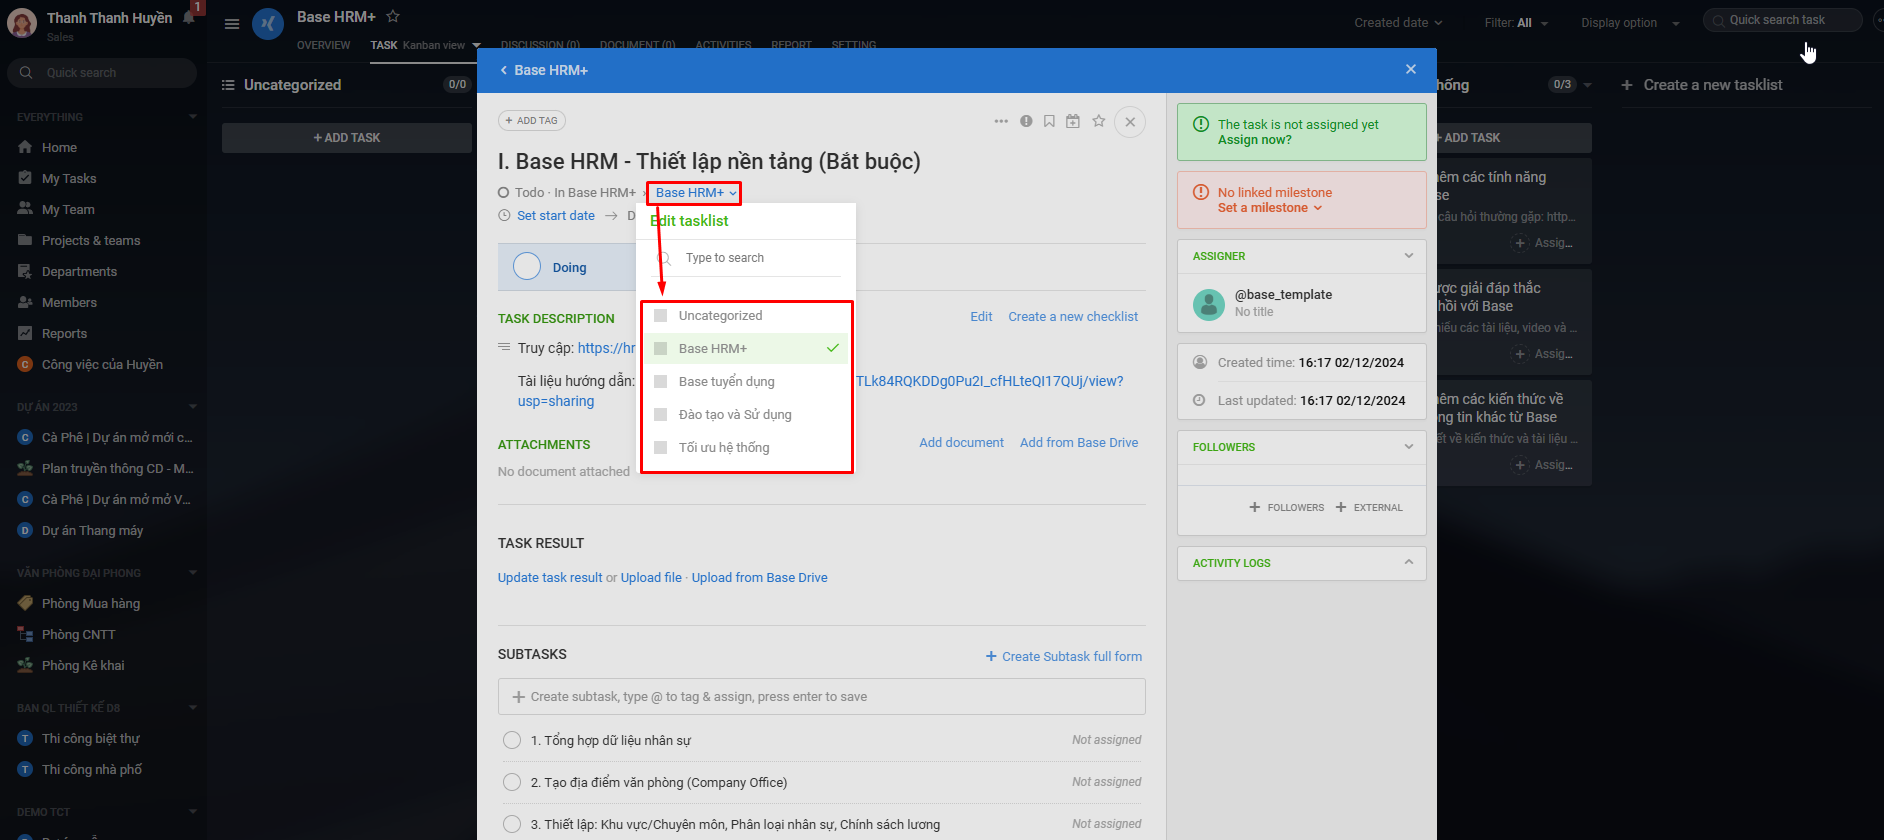Open the notifications bell icon
This screenshot has width=1884, height=840.
tap(188, 17)
